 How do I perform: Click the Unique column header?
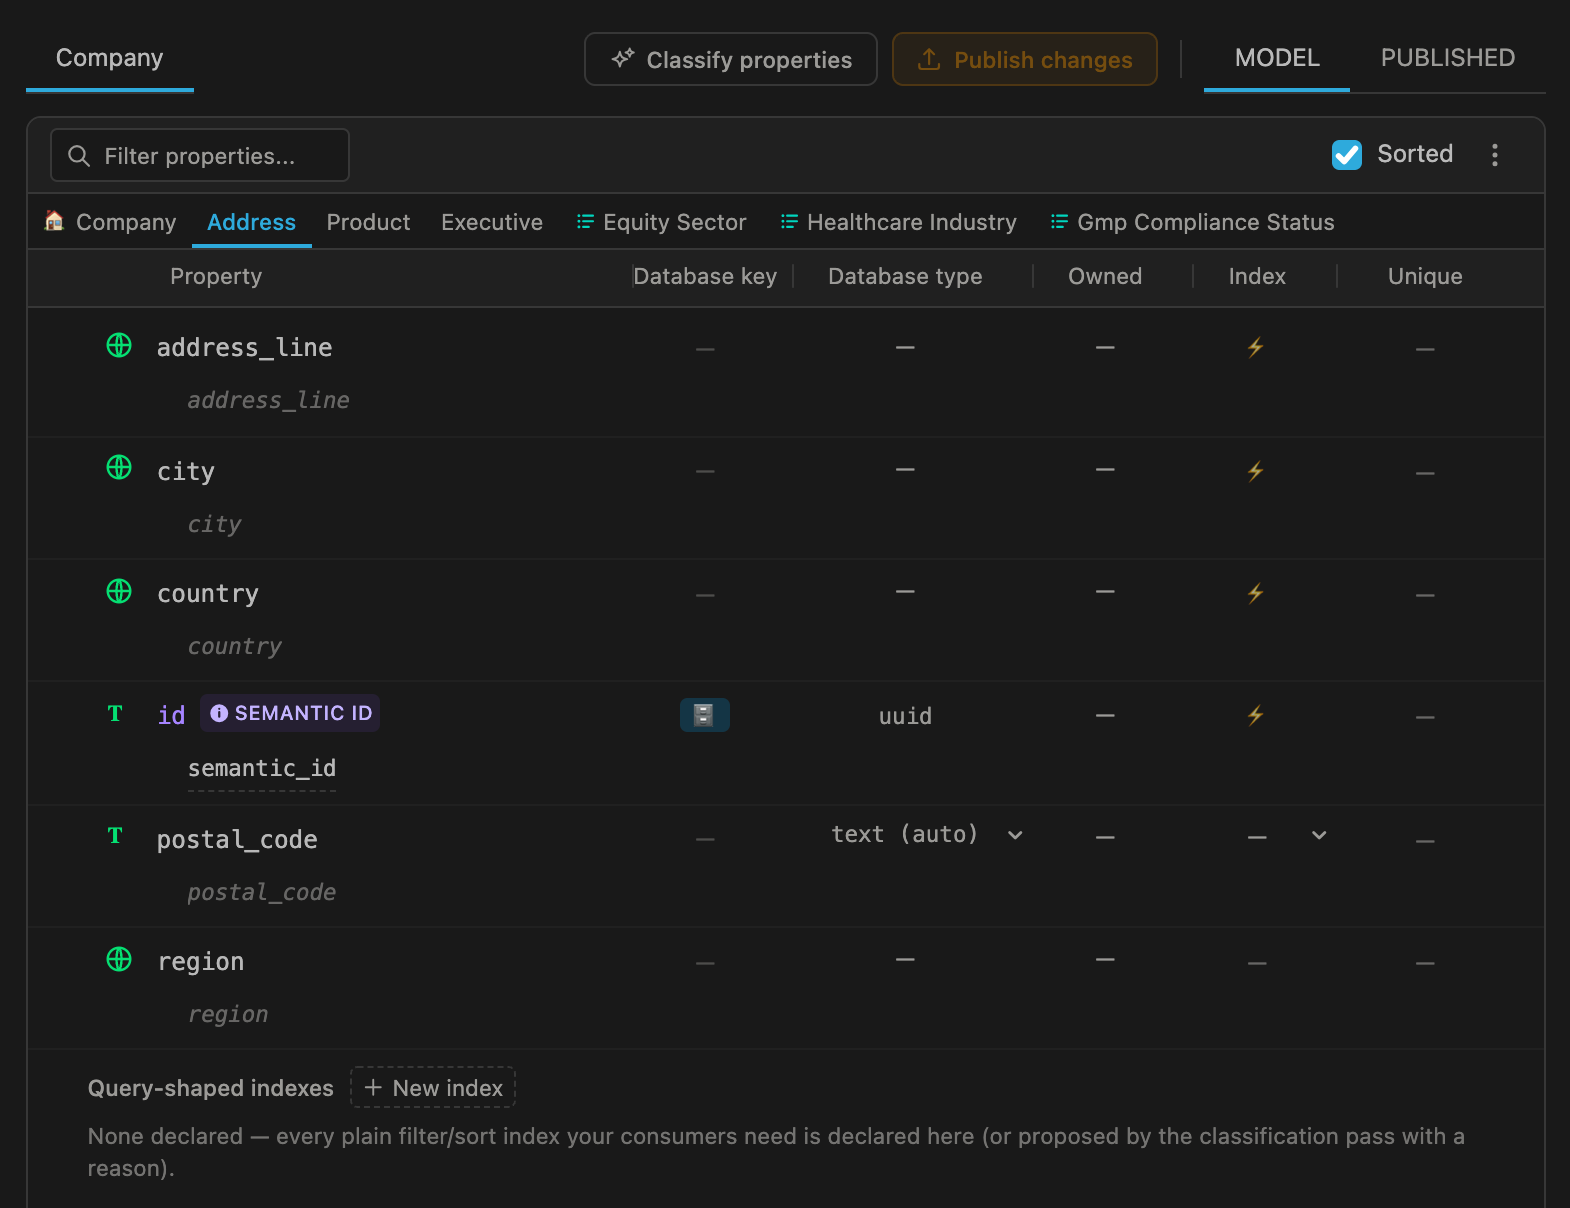coord(1425,276)
